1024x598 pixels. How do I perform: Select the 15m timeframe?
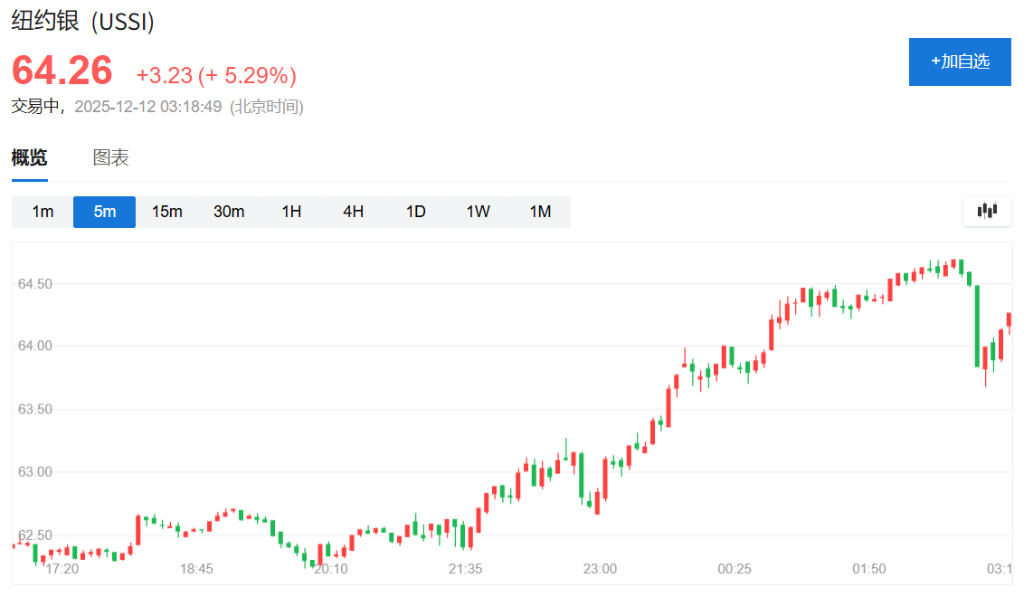pos(166,211)
